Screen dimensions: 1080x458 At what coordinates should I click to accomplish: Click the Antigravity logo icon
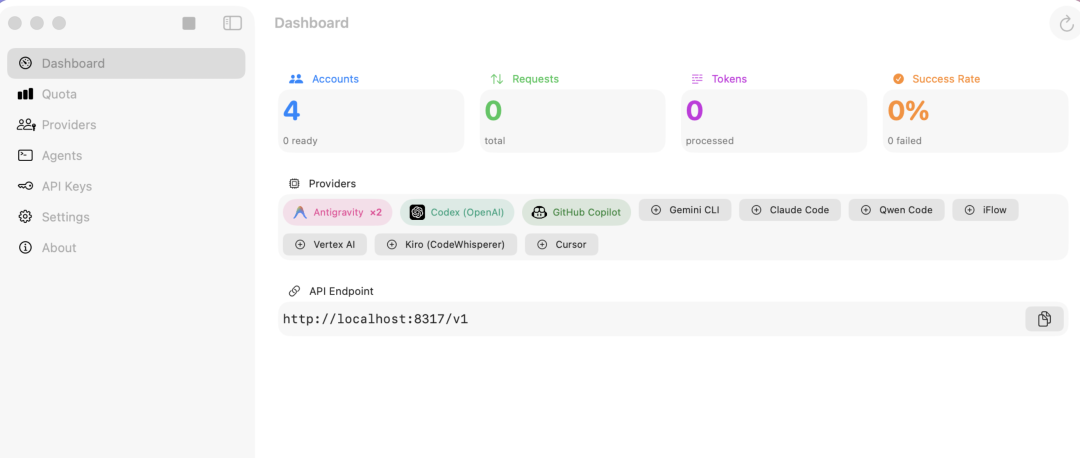click(x=300, y=212)
